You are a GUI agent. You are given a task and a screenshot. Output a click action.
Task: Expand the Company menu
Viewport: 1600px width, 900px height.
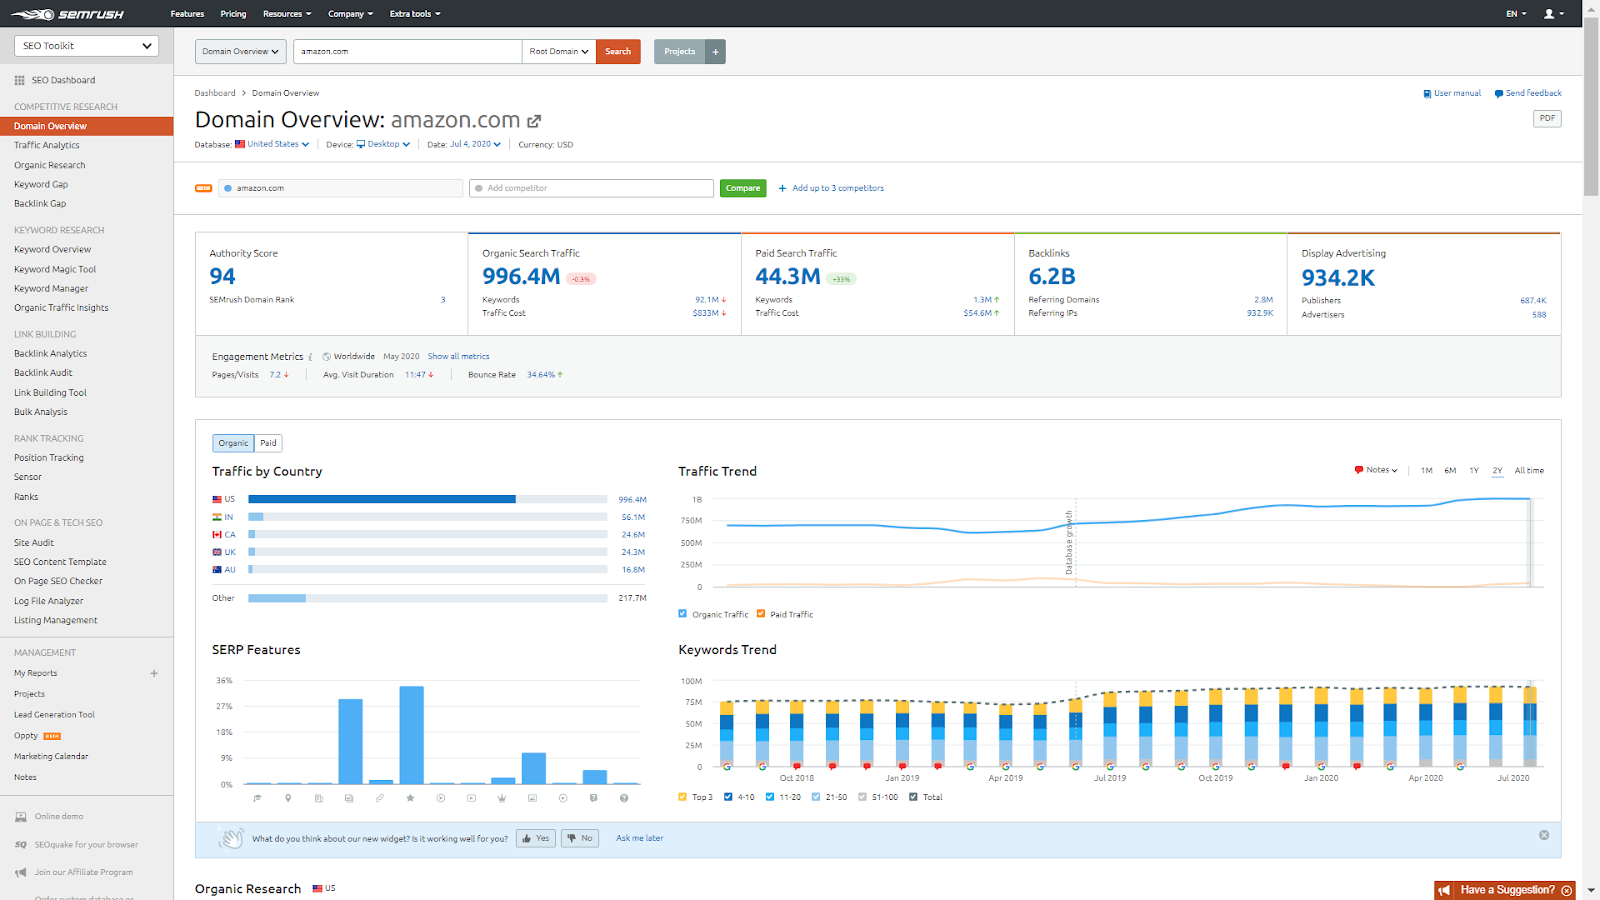tap(350, 14)
